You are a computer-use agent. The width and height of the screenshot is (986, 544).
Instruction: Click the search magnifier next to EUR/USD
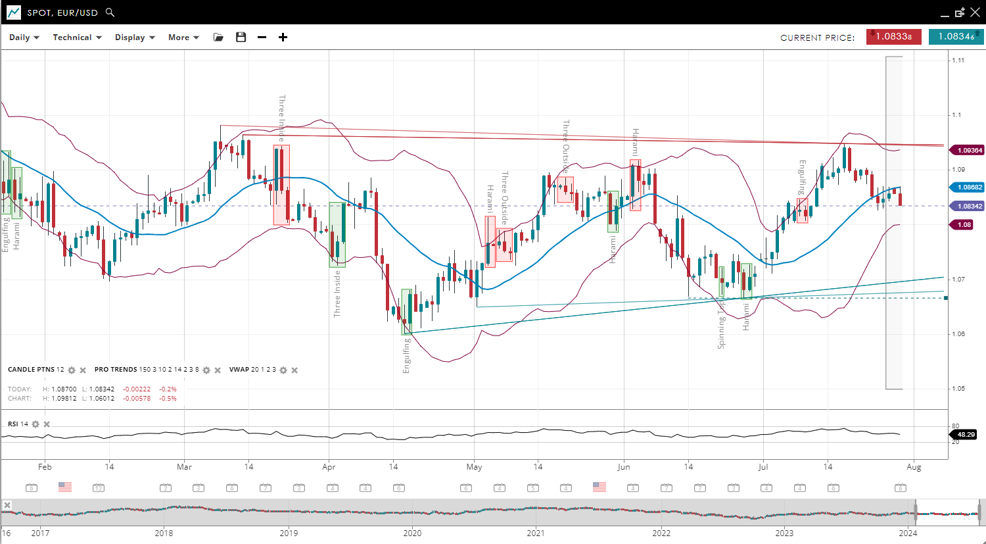point(110,13)
